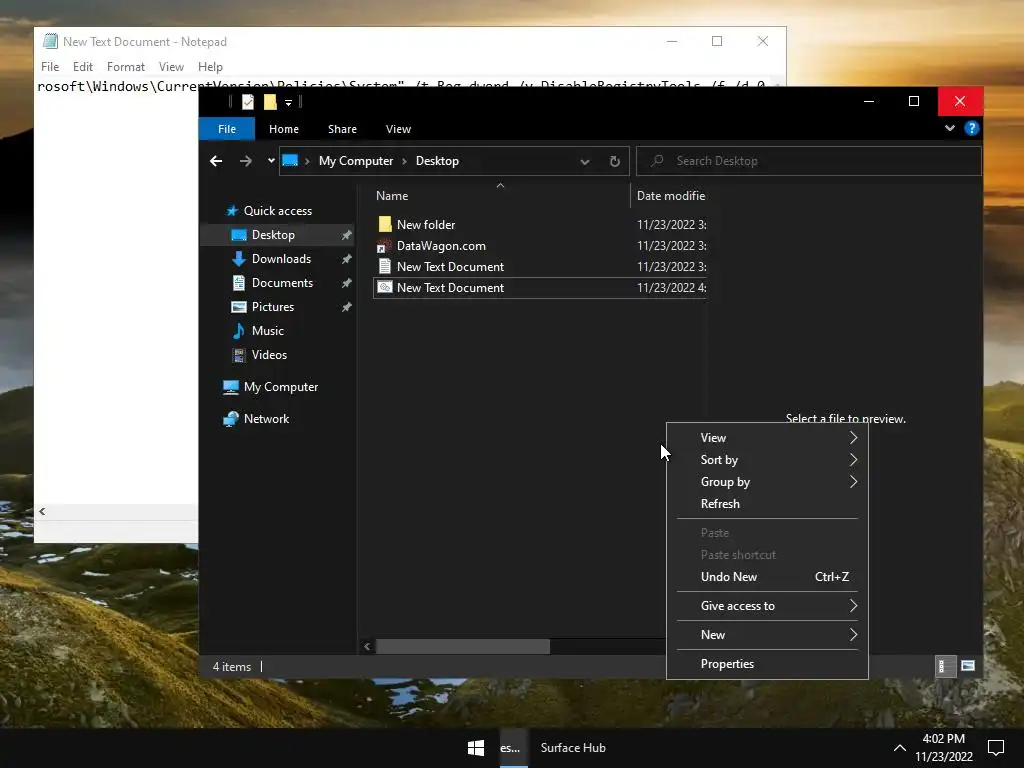Open Documents in the navigation pane
The image size is (1024, 768).
pos(282,283)
